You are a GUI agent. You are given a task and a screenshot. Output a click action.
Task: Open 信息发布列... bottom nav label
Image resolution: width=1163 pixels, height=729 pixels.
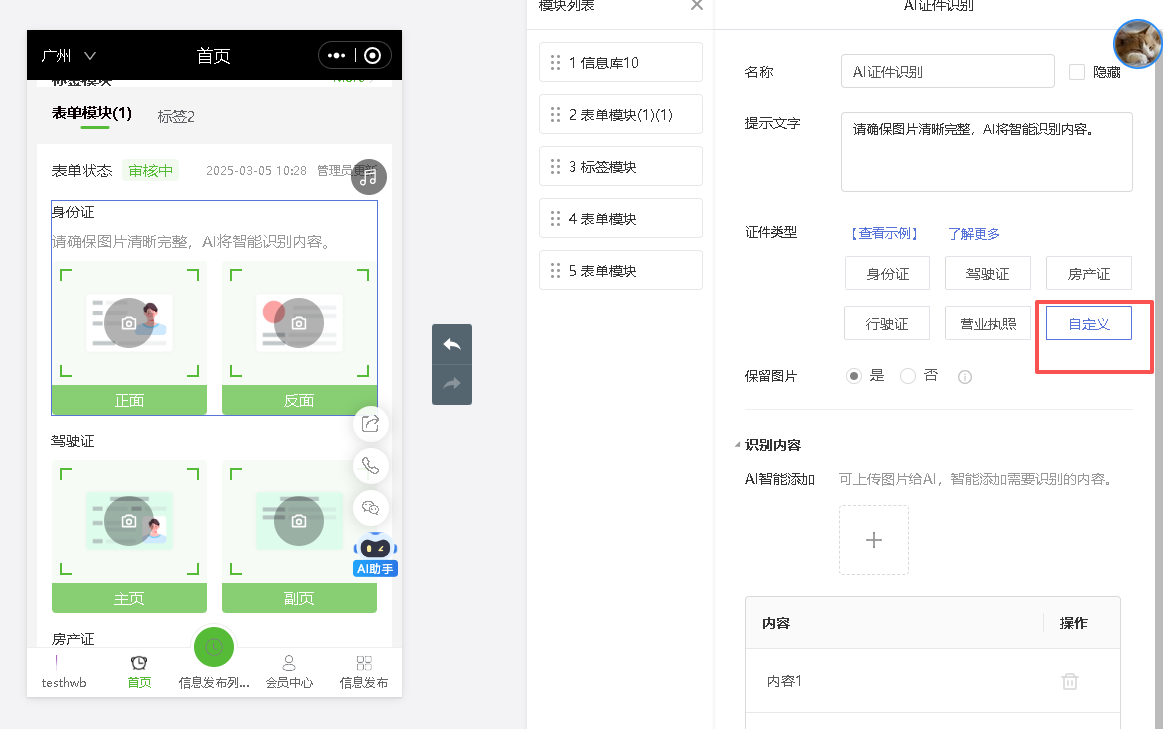coord(214,682)
